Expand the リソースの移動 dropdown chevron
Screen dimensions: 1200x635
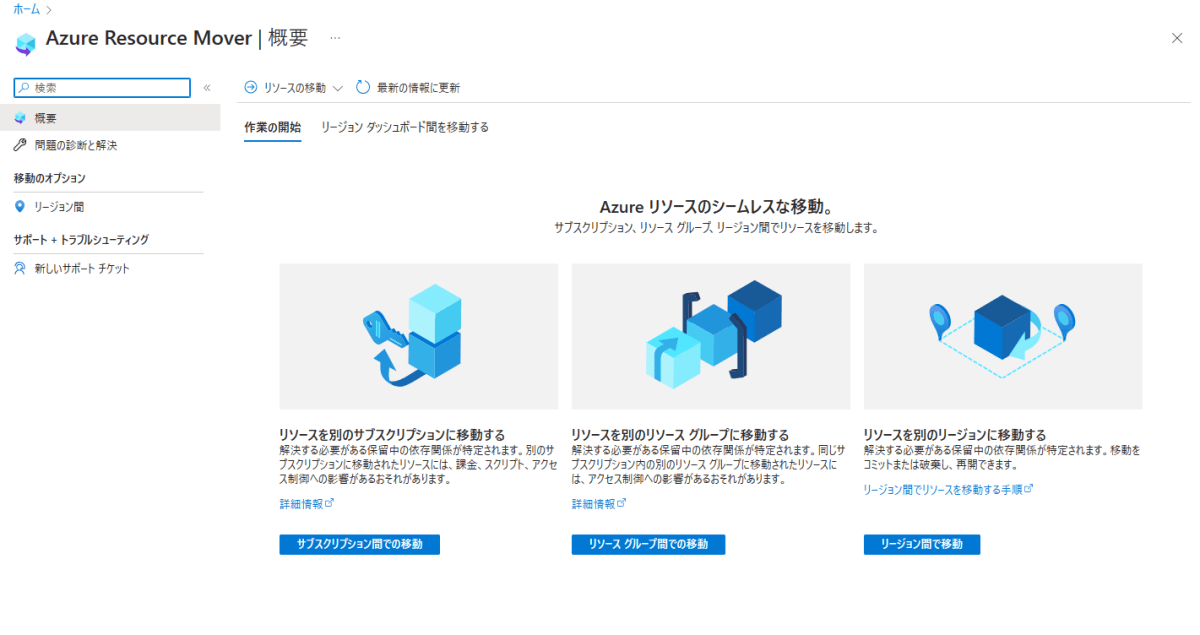pyautogui.click(x=337, y=88)
